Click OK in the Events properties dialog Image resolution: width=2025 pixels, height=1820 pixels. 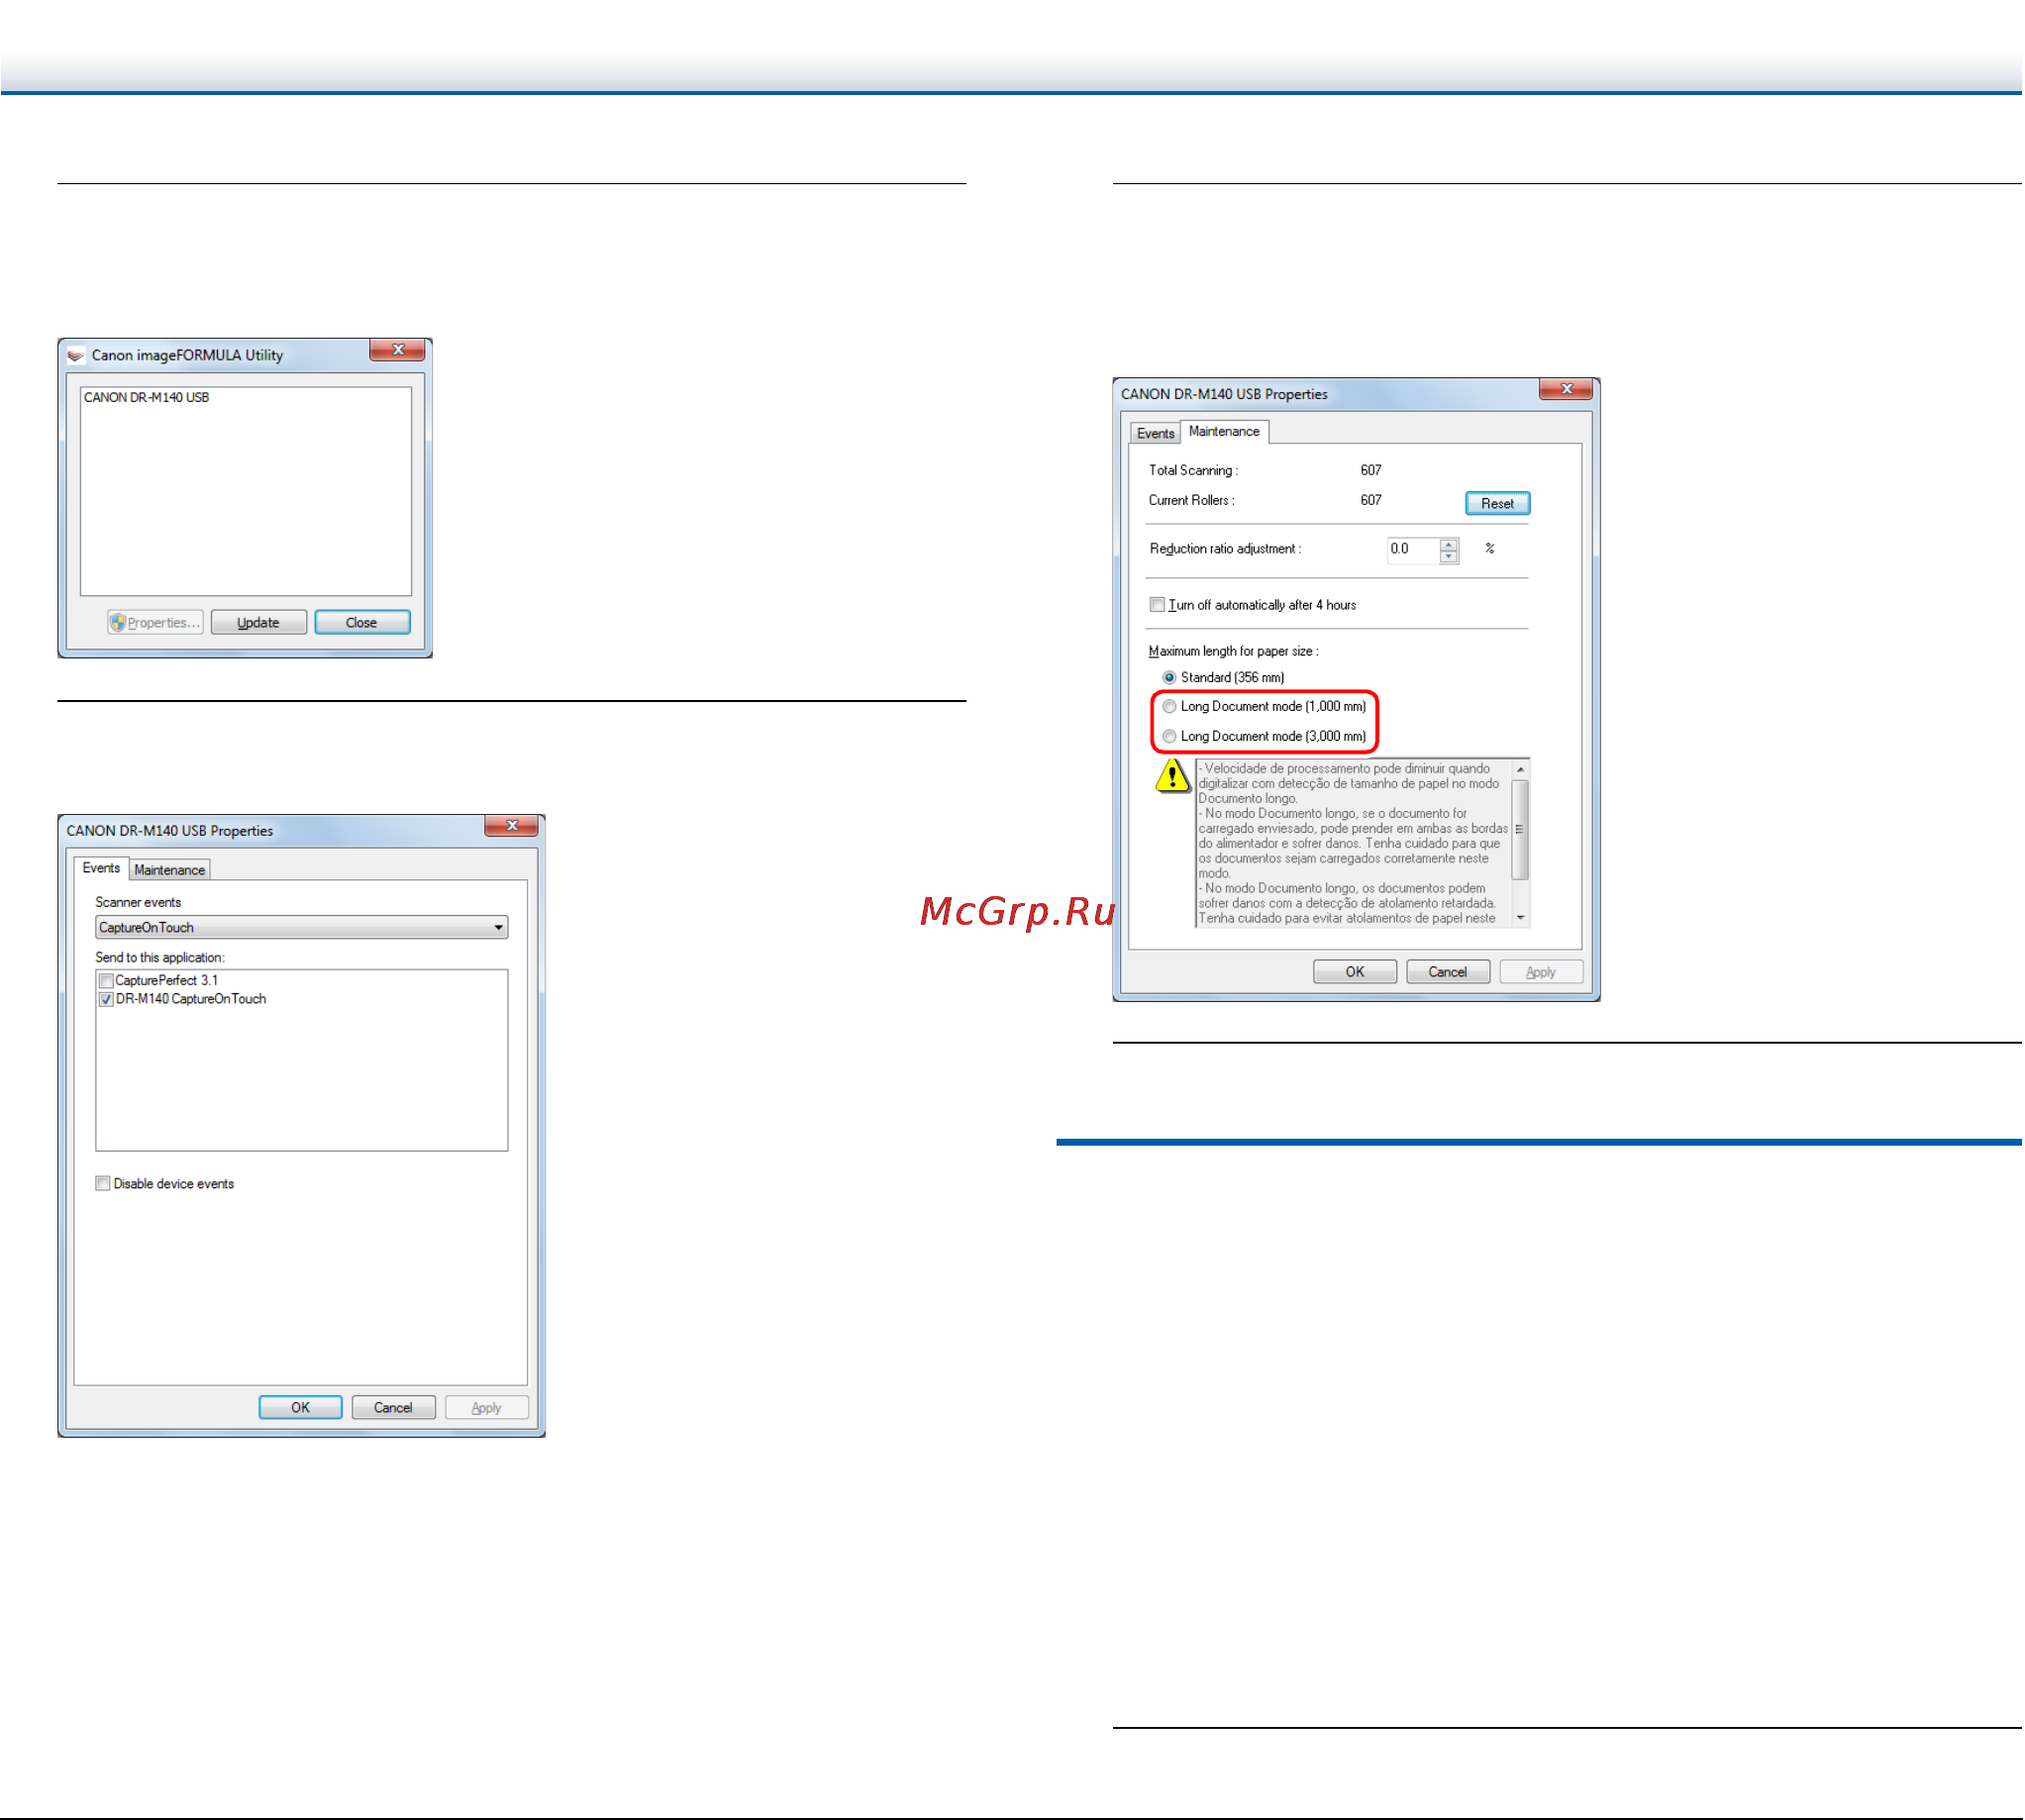click(301, 1408)
